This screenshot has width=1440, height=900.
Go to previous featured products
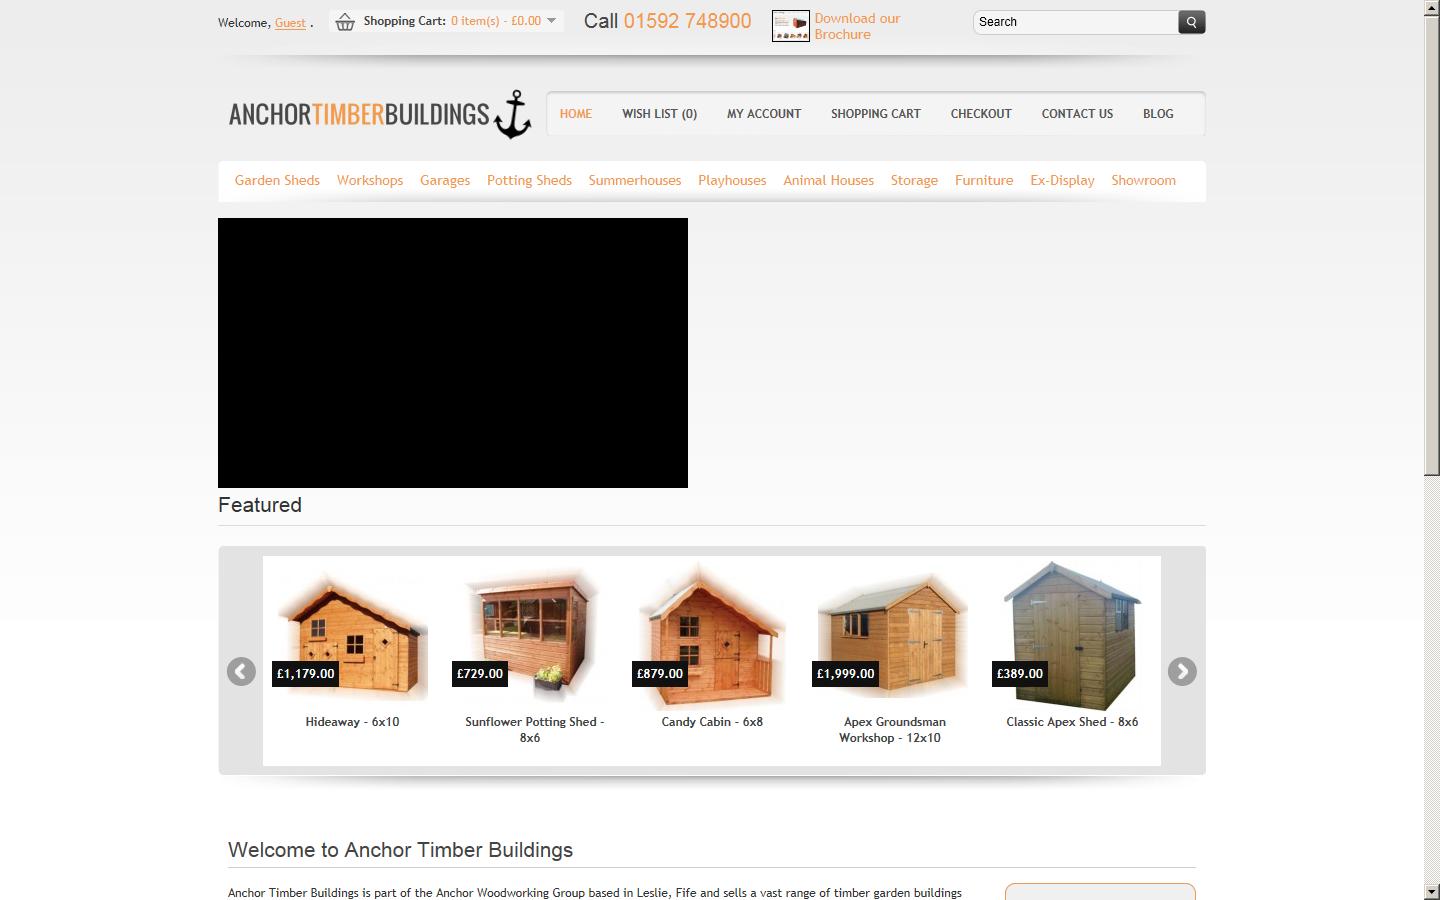(x=241, y=672)
